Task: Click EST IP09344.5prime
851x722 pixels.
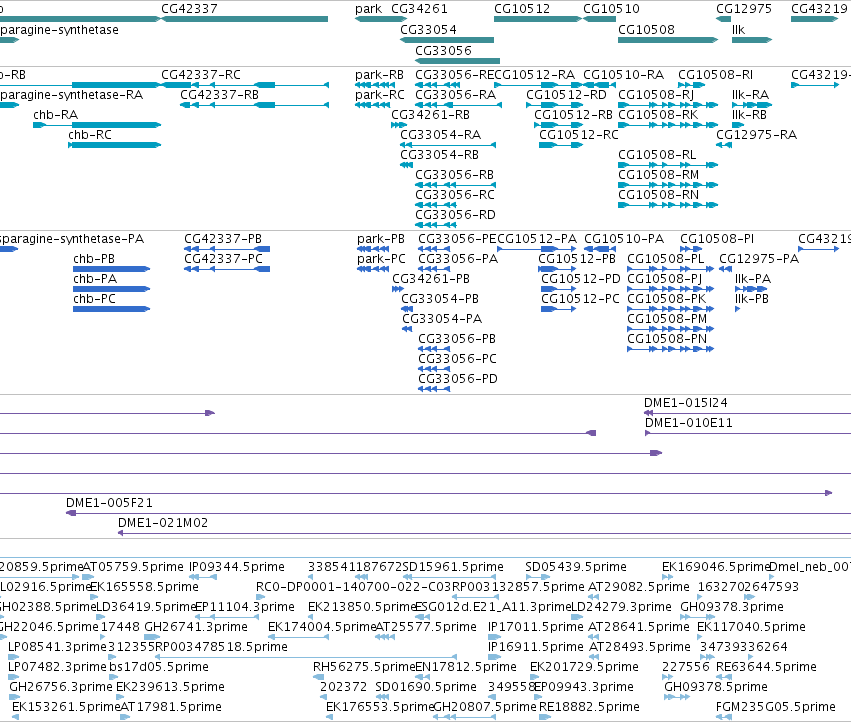Action: click(237, 567)
